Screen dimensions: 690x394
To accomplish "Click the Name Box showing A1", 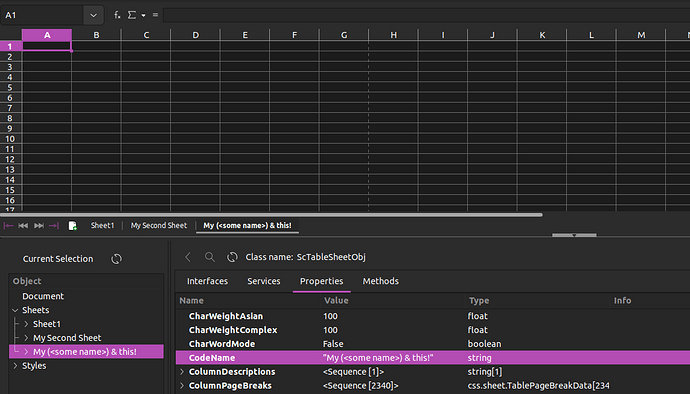I will tap(42, 15).
